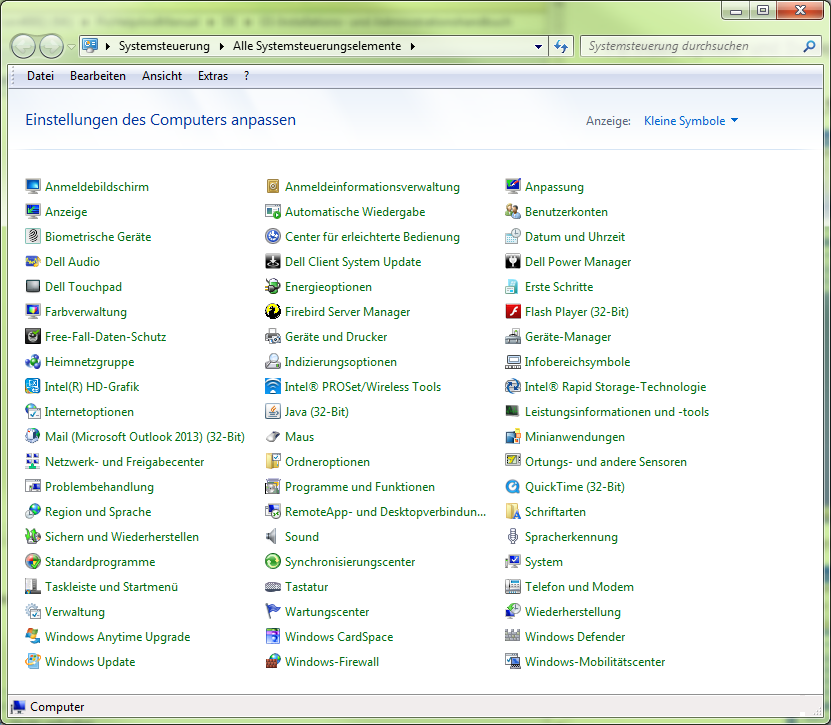
Task: Click the Alle Systemsteuerungselemente breadcrumb
Action: pos(317,46)
